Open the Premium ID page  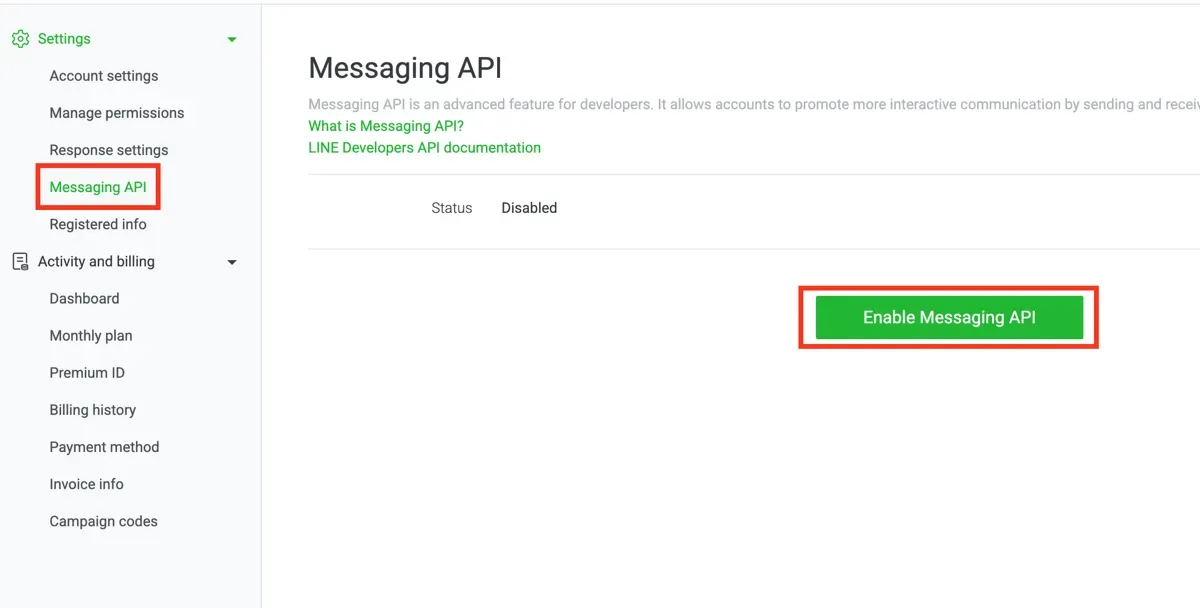point(86,372)
